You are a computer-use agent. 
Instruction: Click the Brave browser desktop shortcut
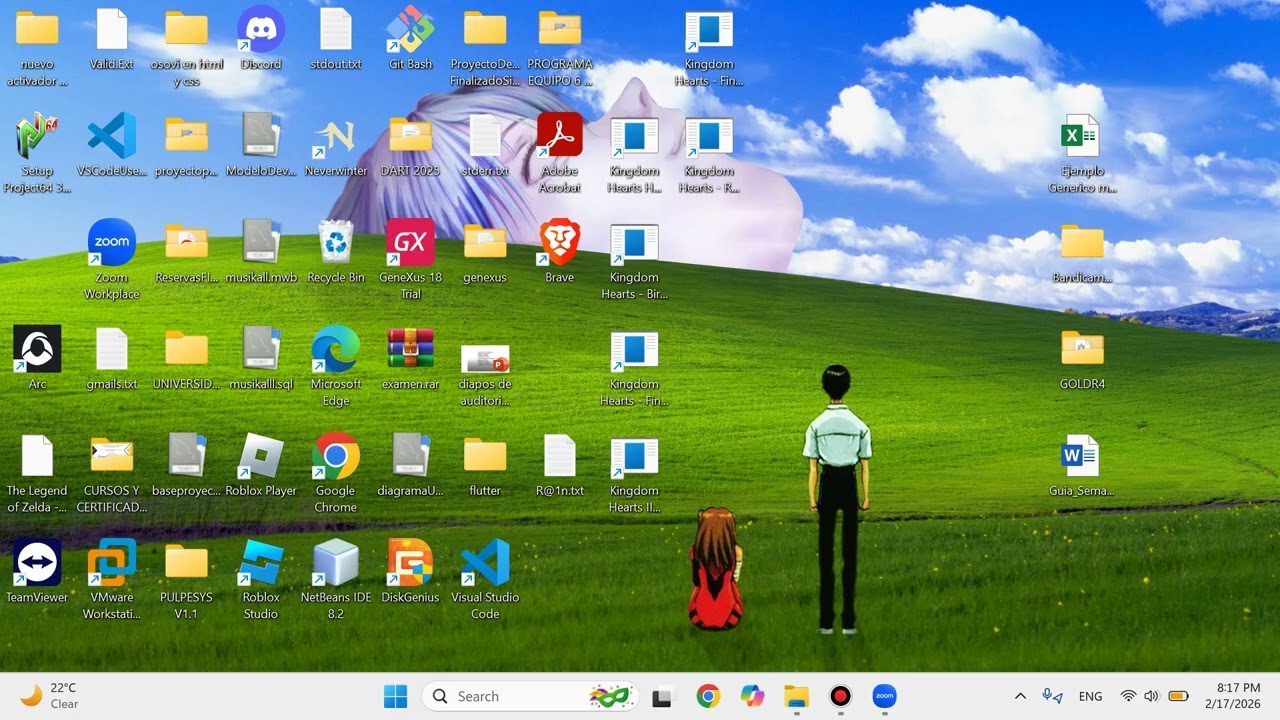(559, 252)
